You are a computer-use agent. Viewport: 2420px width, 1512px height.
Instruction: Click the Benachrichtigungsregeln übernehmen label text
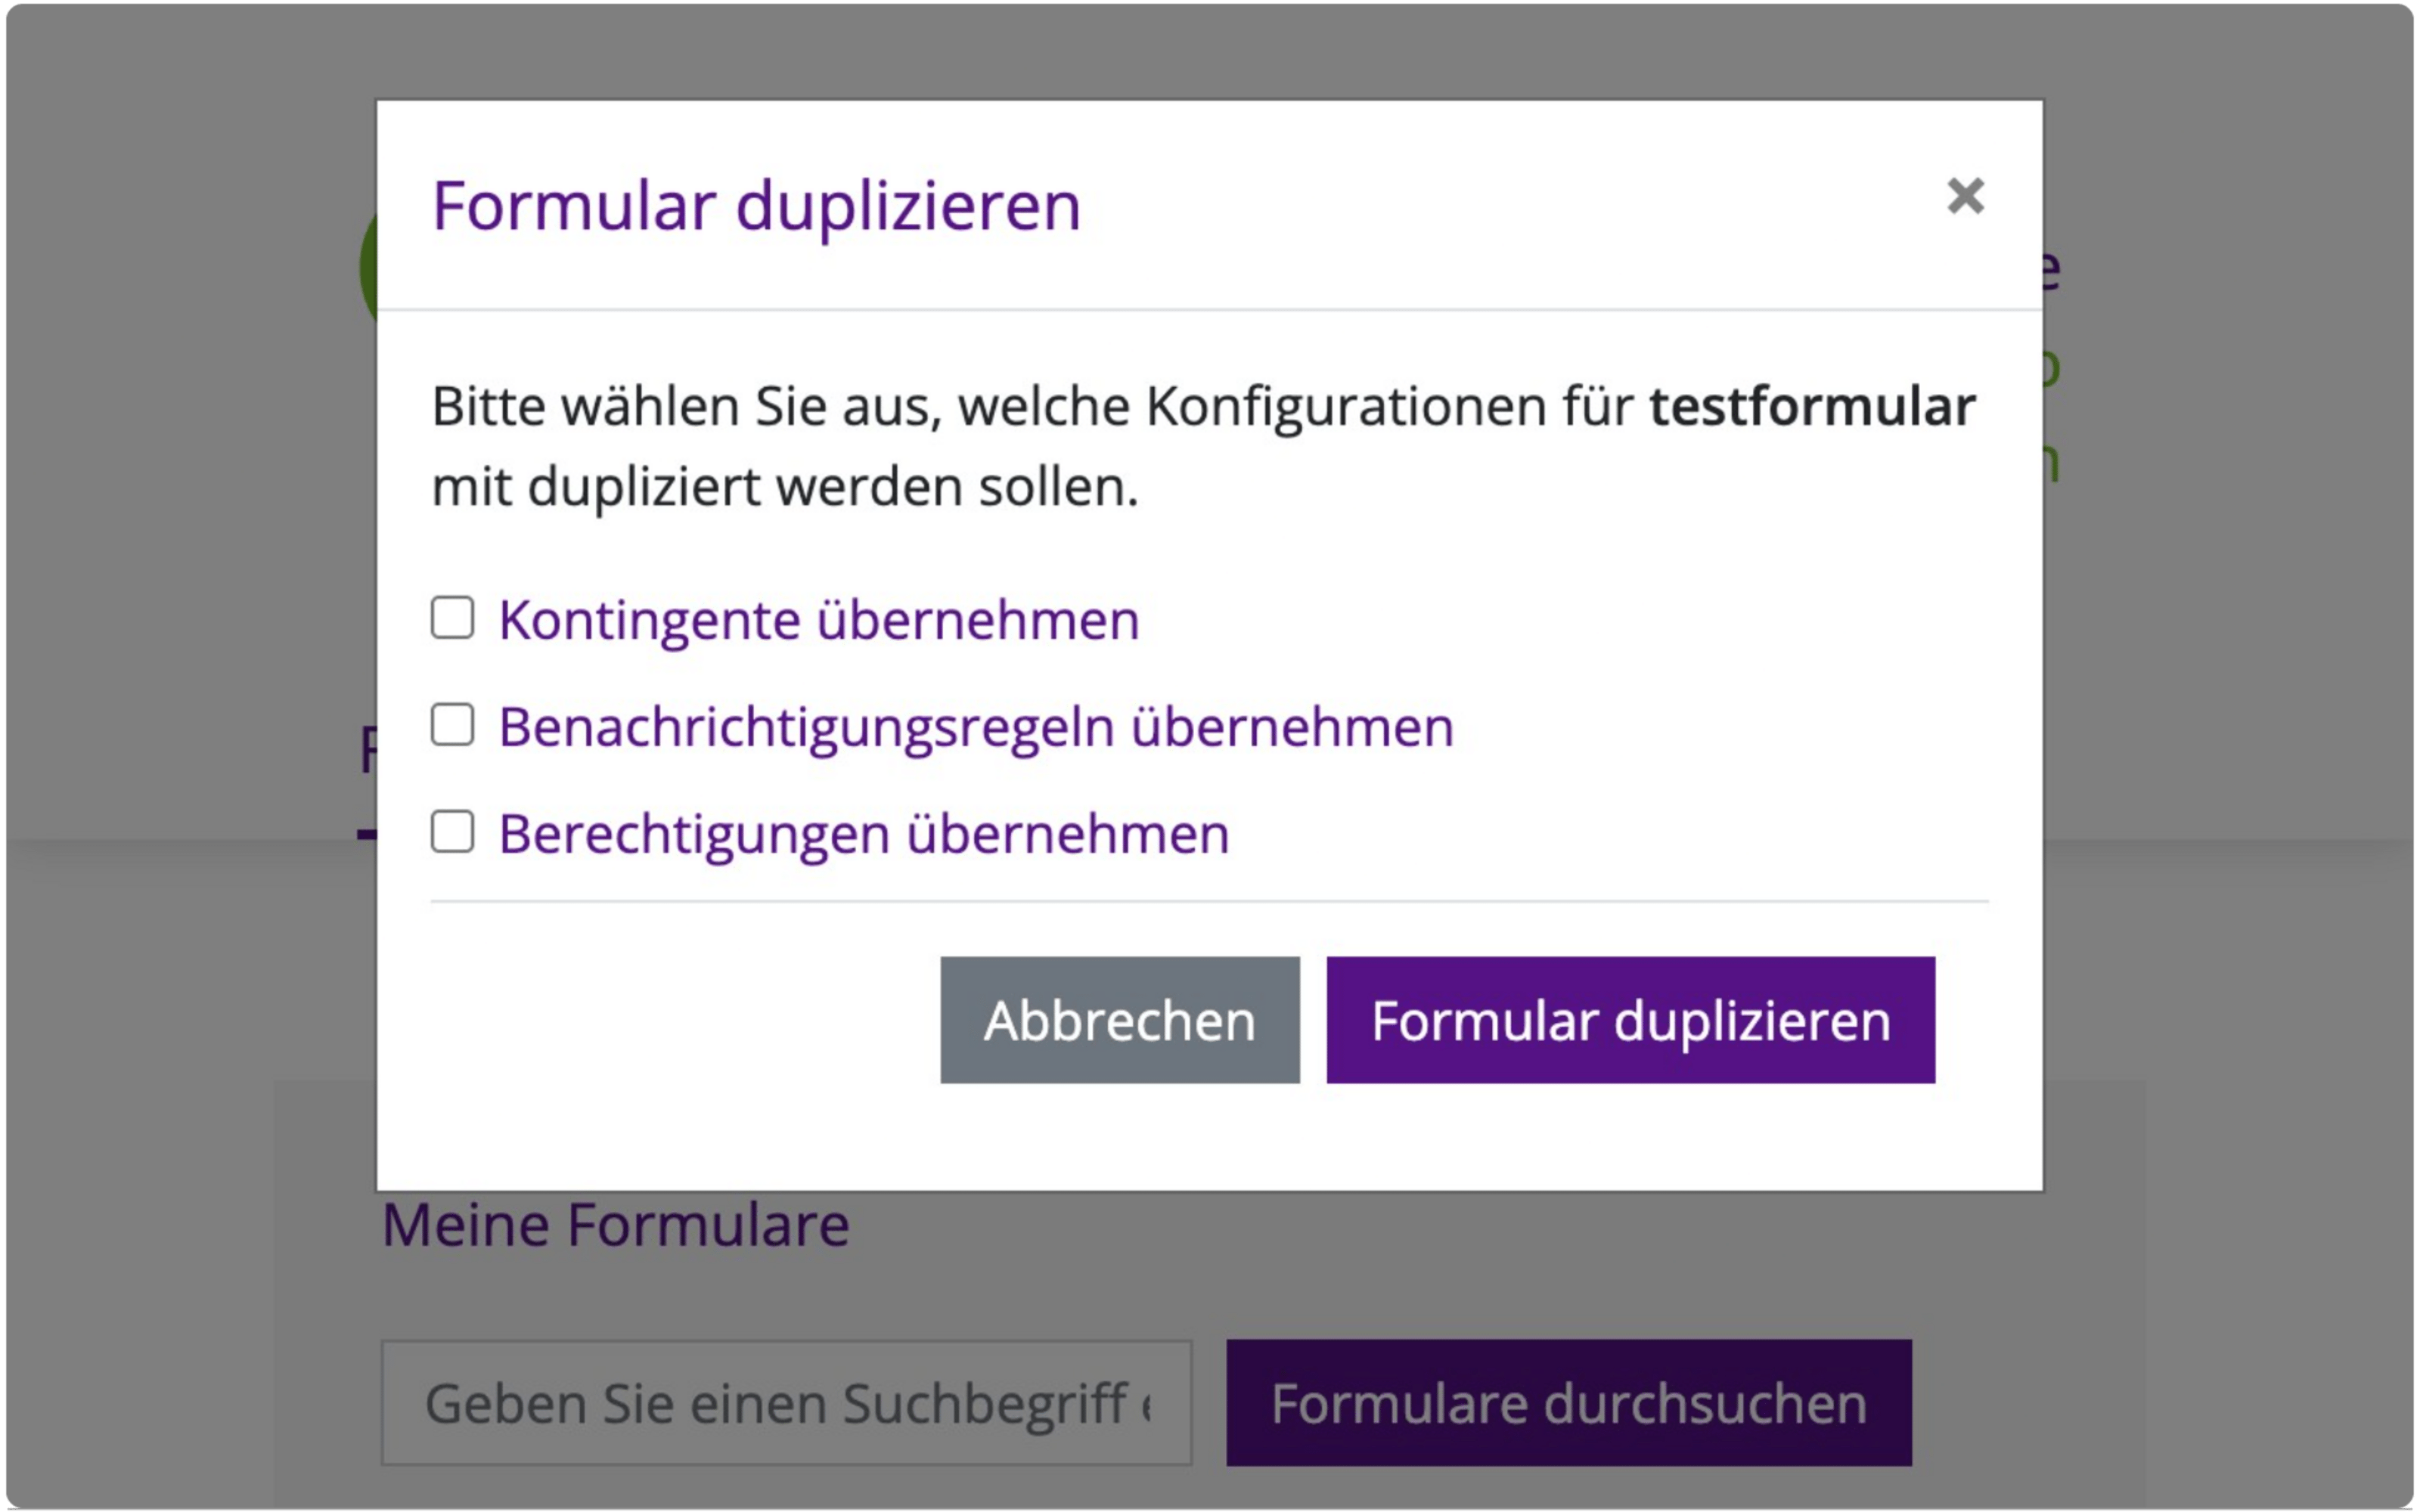pyautogui.click(x=976, y=727)
